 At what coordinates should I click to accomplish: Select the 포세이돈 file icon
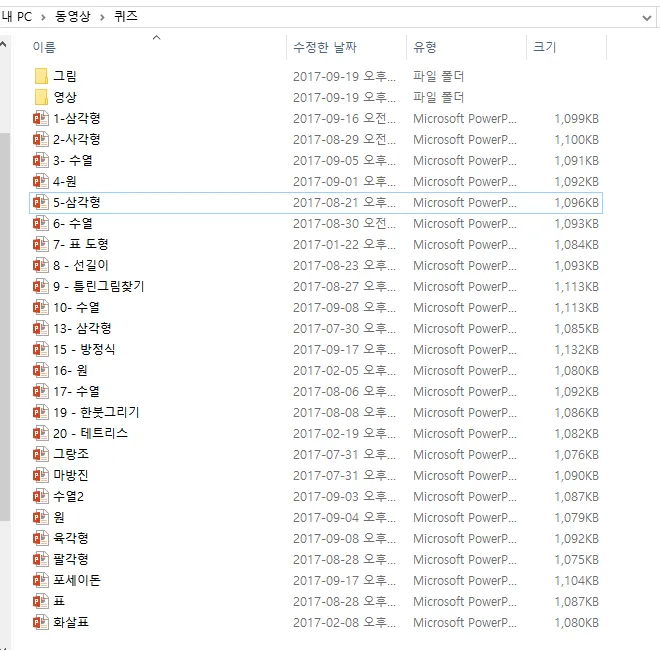41,581
